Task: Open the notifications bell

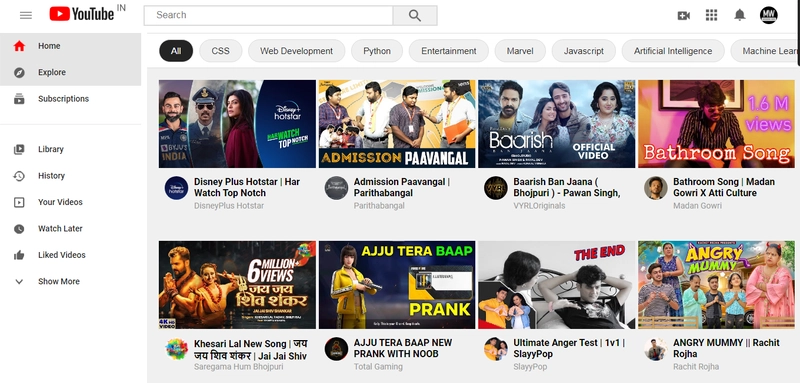Action: 739,15
